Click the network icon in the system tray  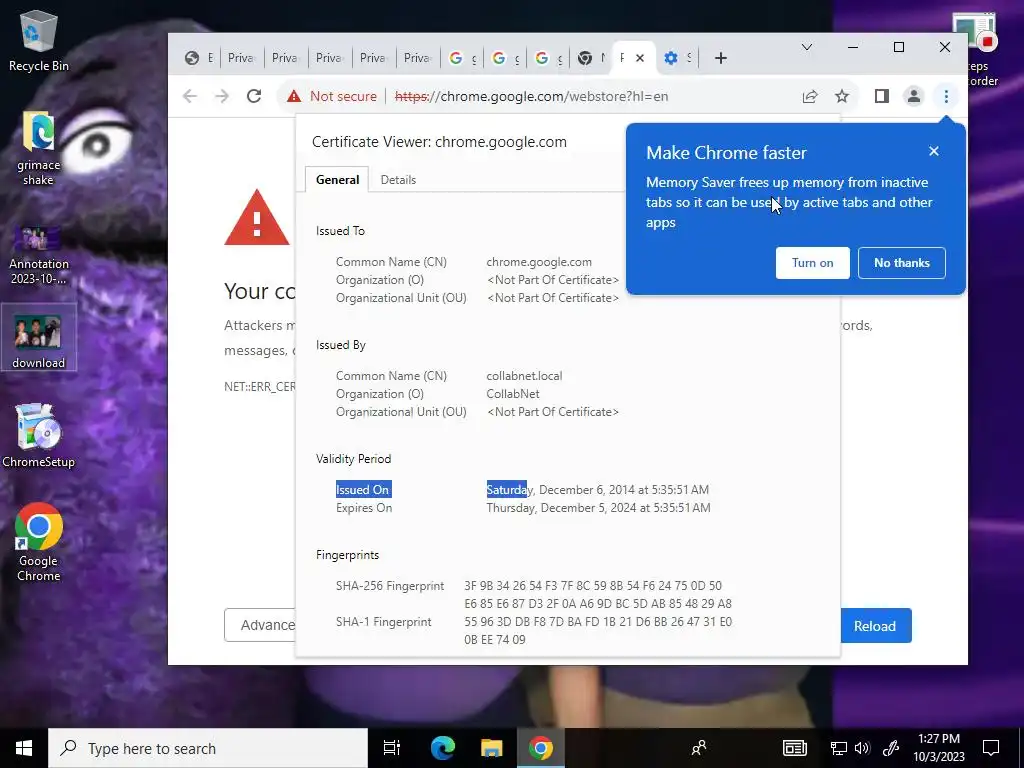(x=839, y=748)
